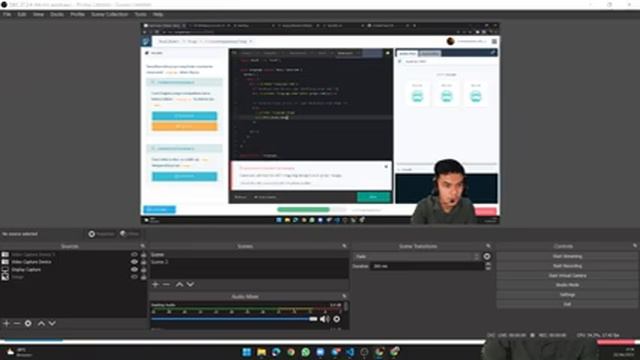
Task: Hide the Display Capture source
Action: pyautogui.click(x=134, y=270)
